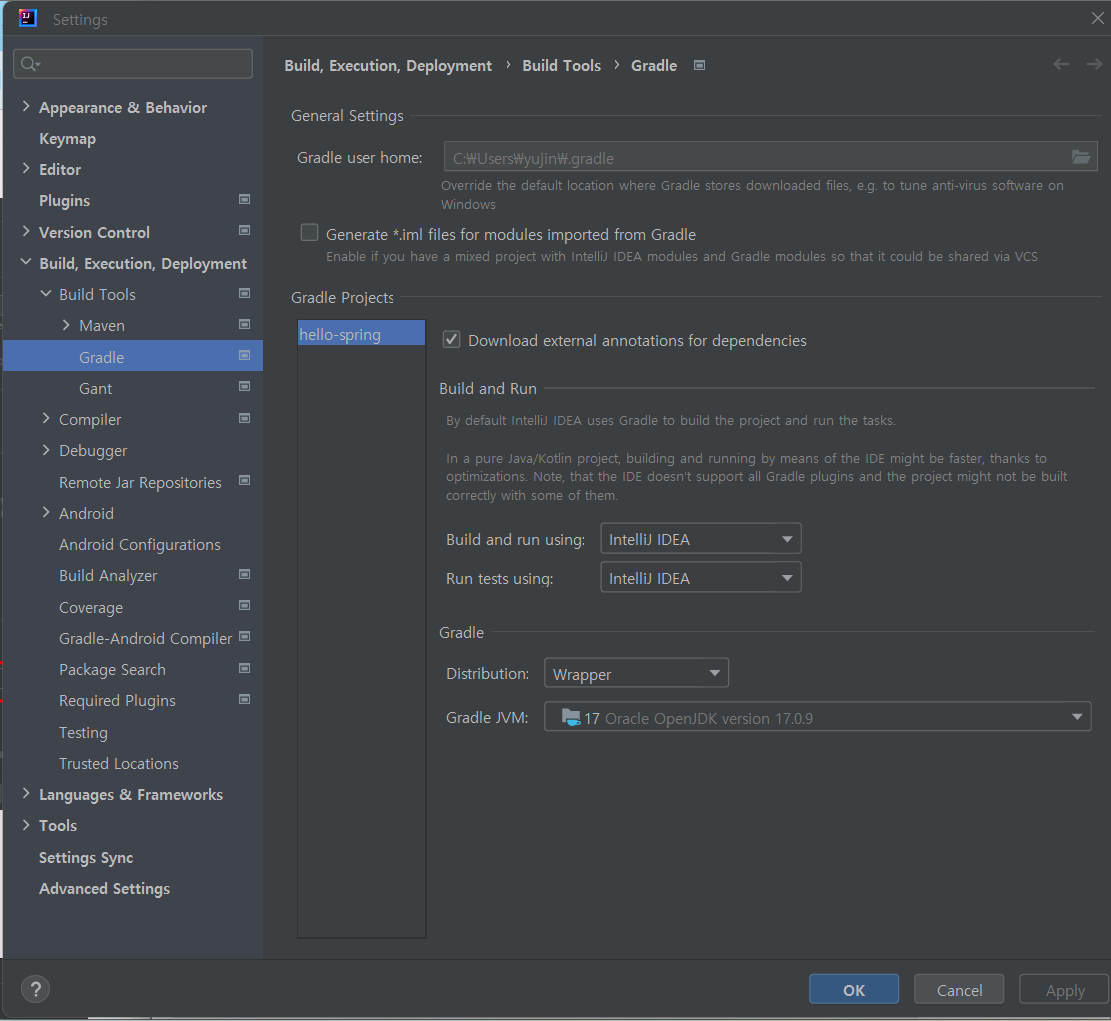Expand Appearance & Behavior tree node

[26, 106]
